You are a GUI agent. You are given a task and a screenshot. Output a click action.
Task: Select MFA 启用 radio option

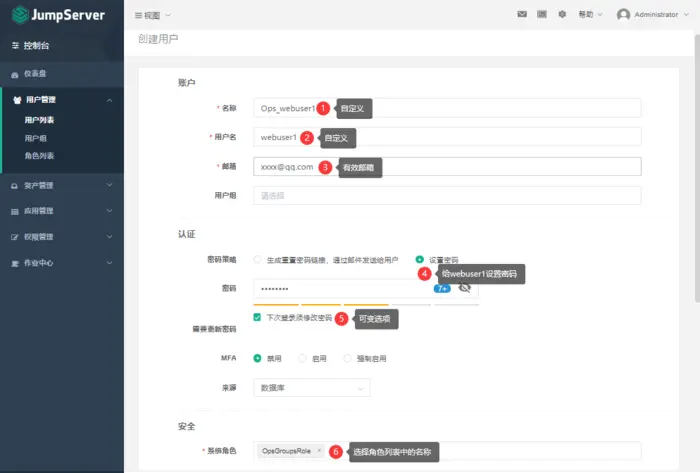[302, 358]
